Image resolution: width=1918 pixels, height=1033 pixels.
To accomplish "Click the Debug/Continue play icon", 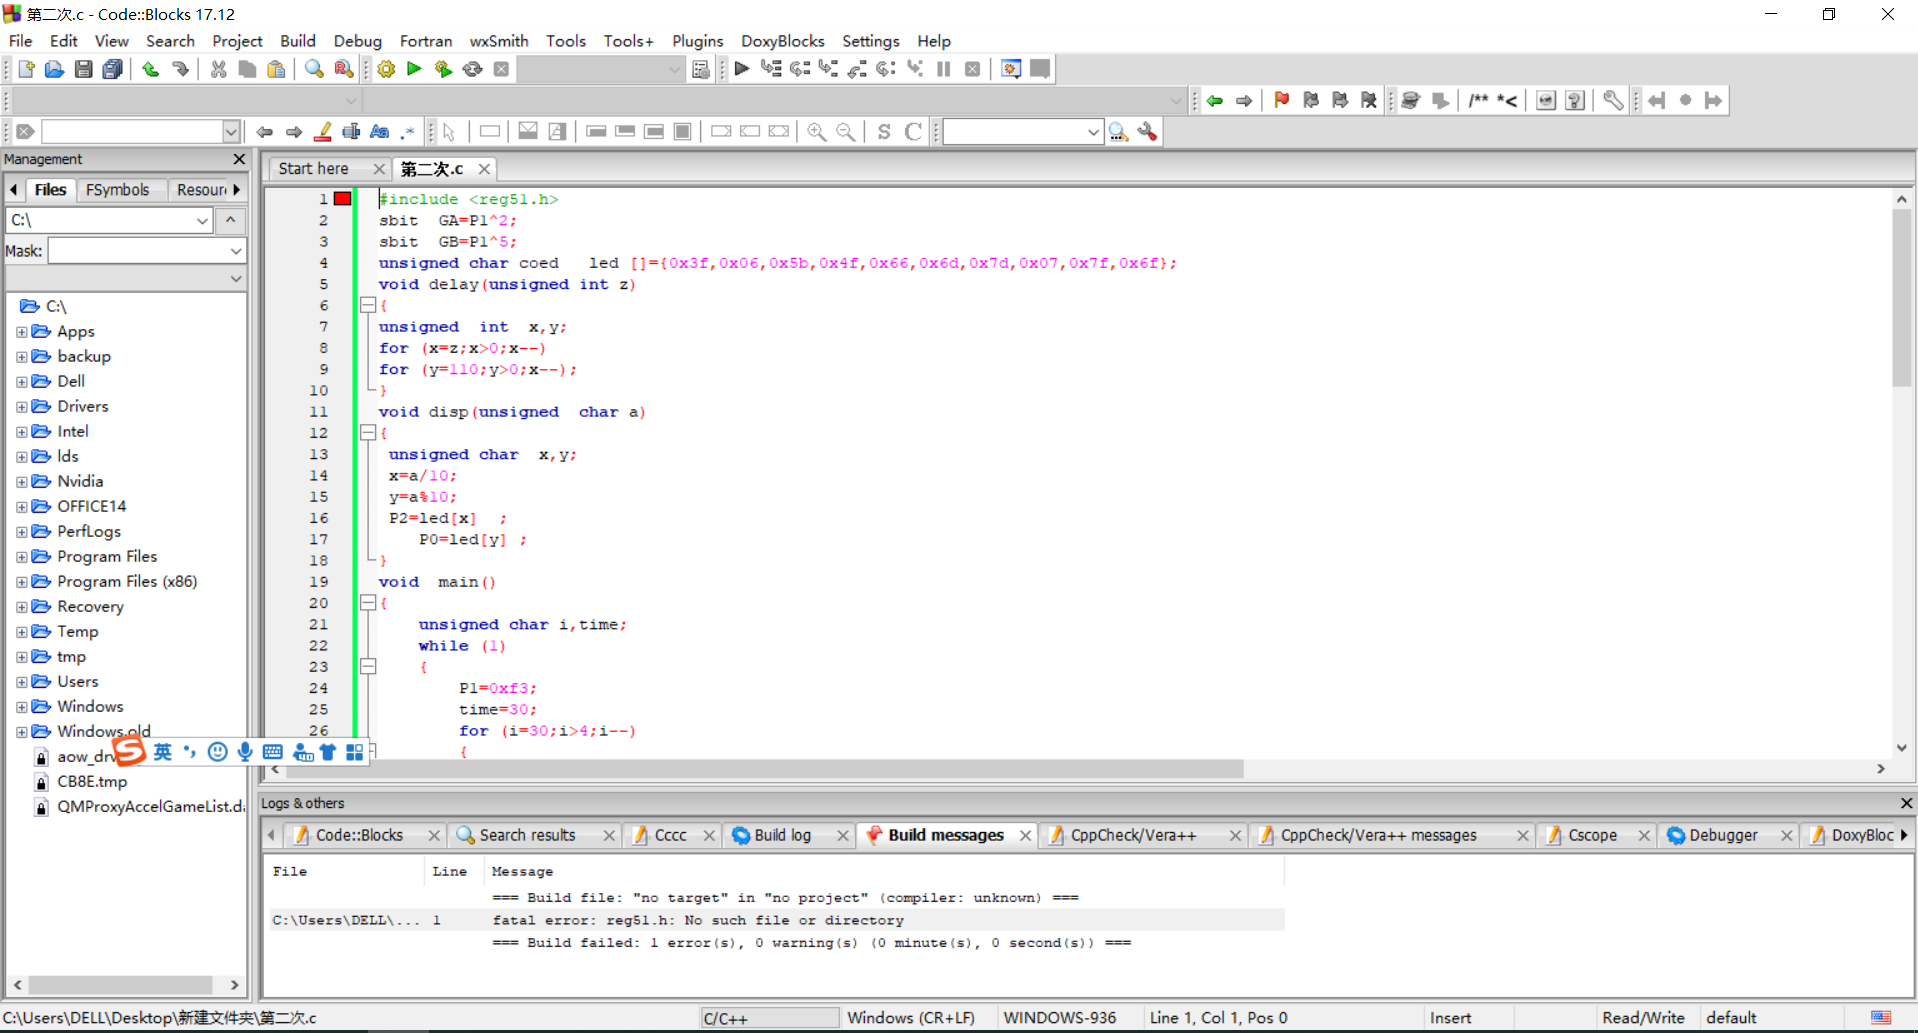I will tap(742, 69).
